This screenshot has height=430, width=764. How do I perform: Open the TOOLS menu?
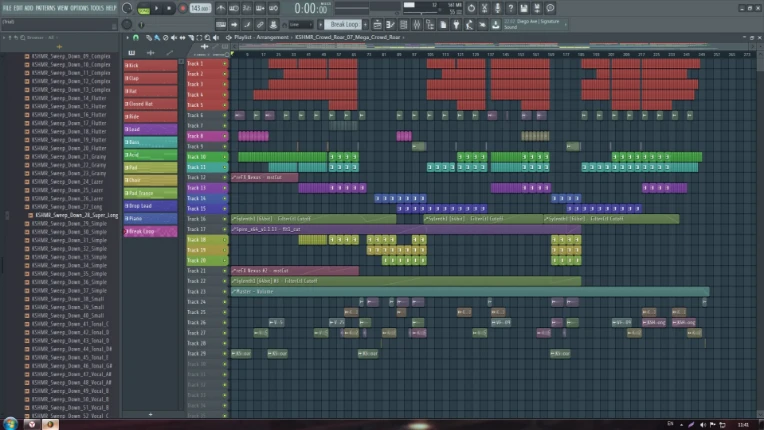pyautogui.click(x=97, y=8)
